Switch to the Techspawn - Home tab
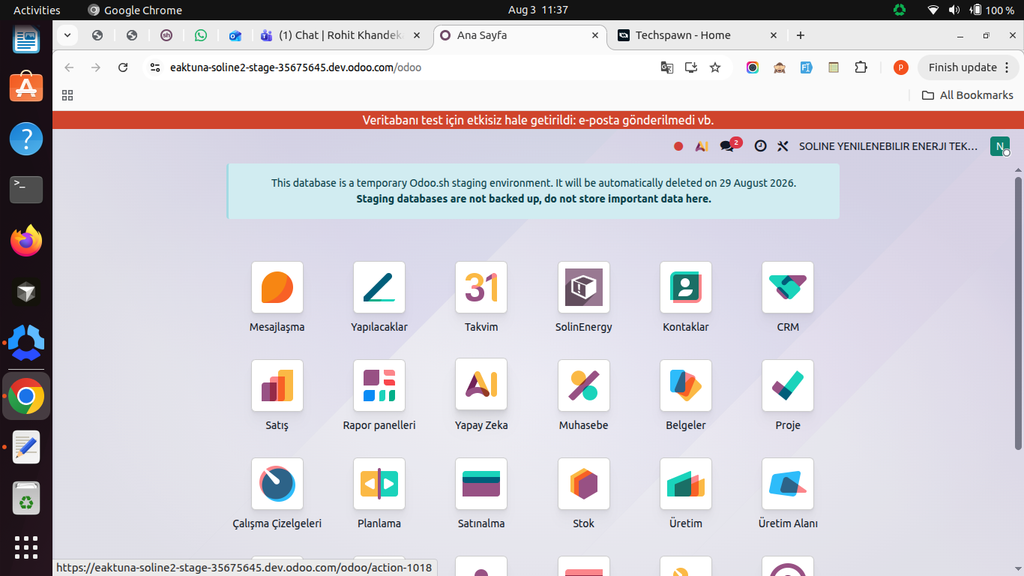 [x=695, y=35]
